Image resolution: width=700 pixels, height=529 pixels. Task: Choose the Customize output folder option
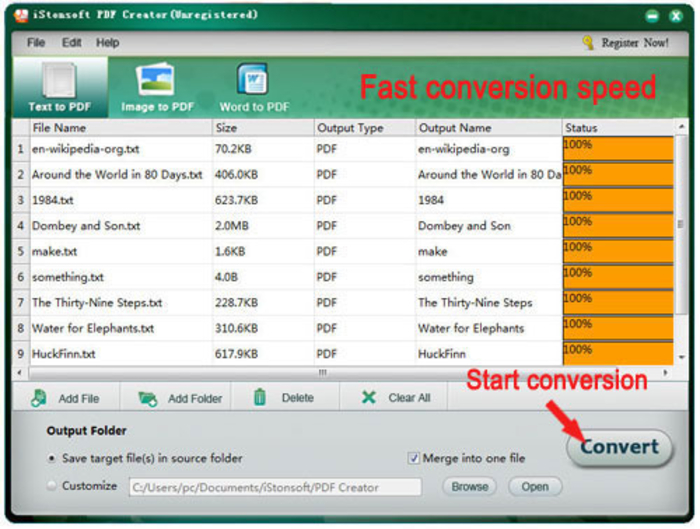52,486
